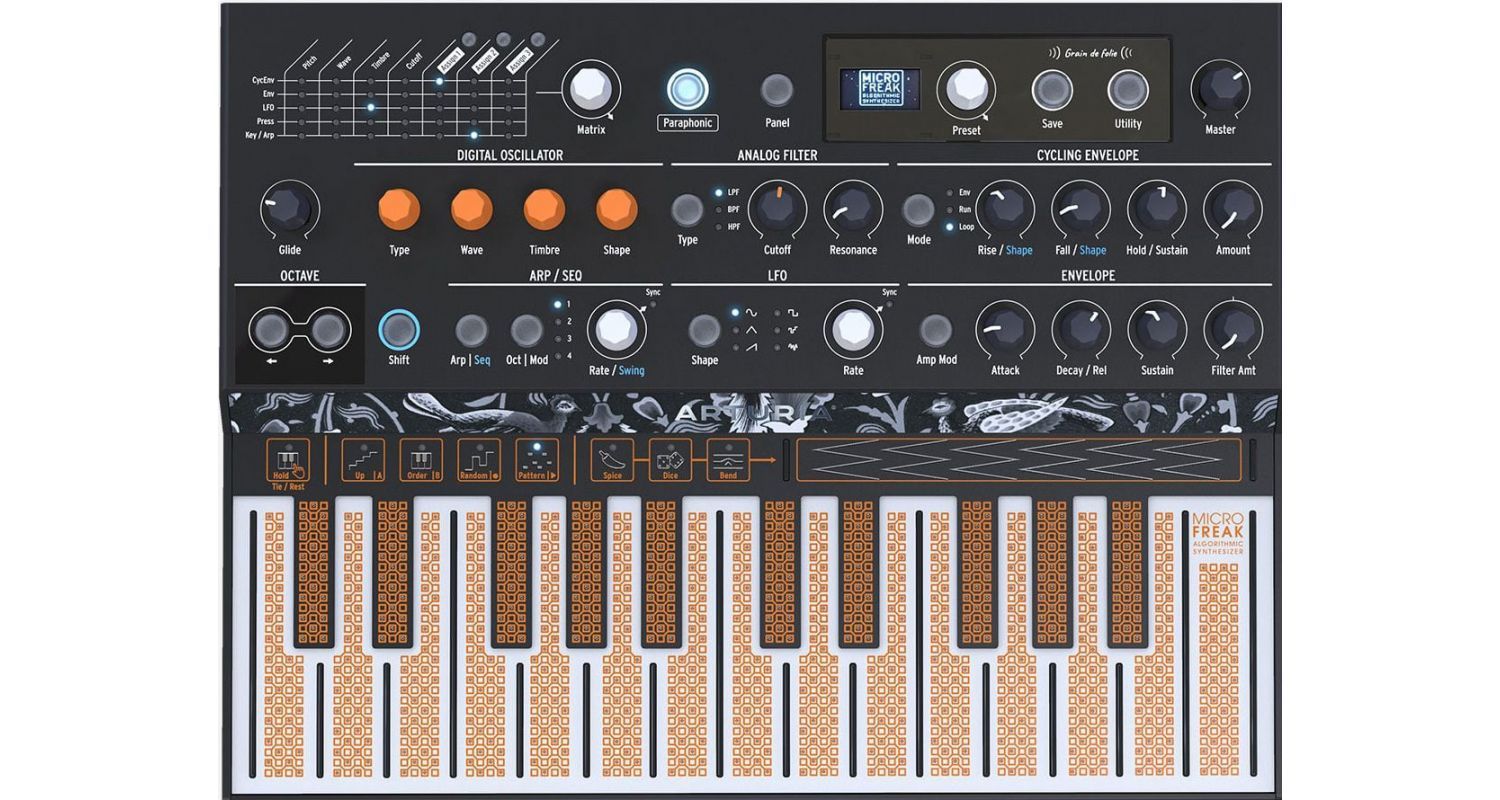Click the orange Wave knob
This screenshot has width=1500, height=800.
tap(472, 209)
